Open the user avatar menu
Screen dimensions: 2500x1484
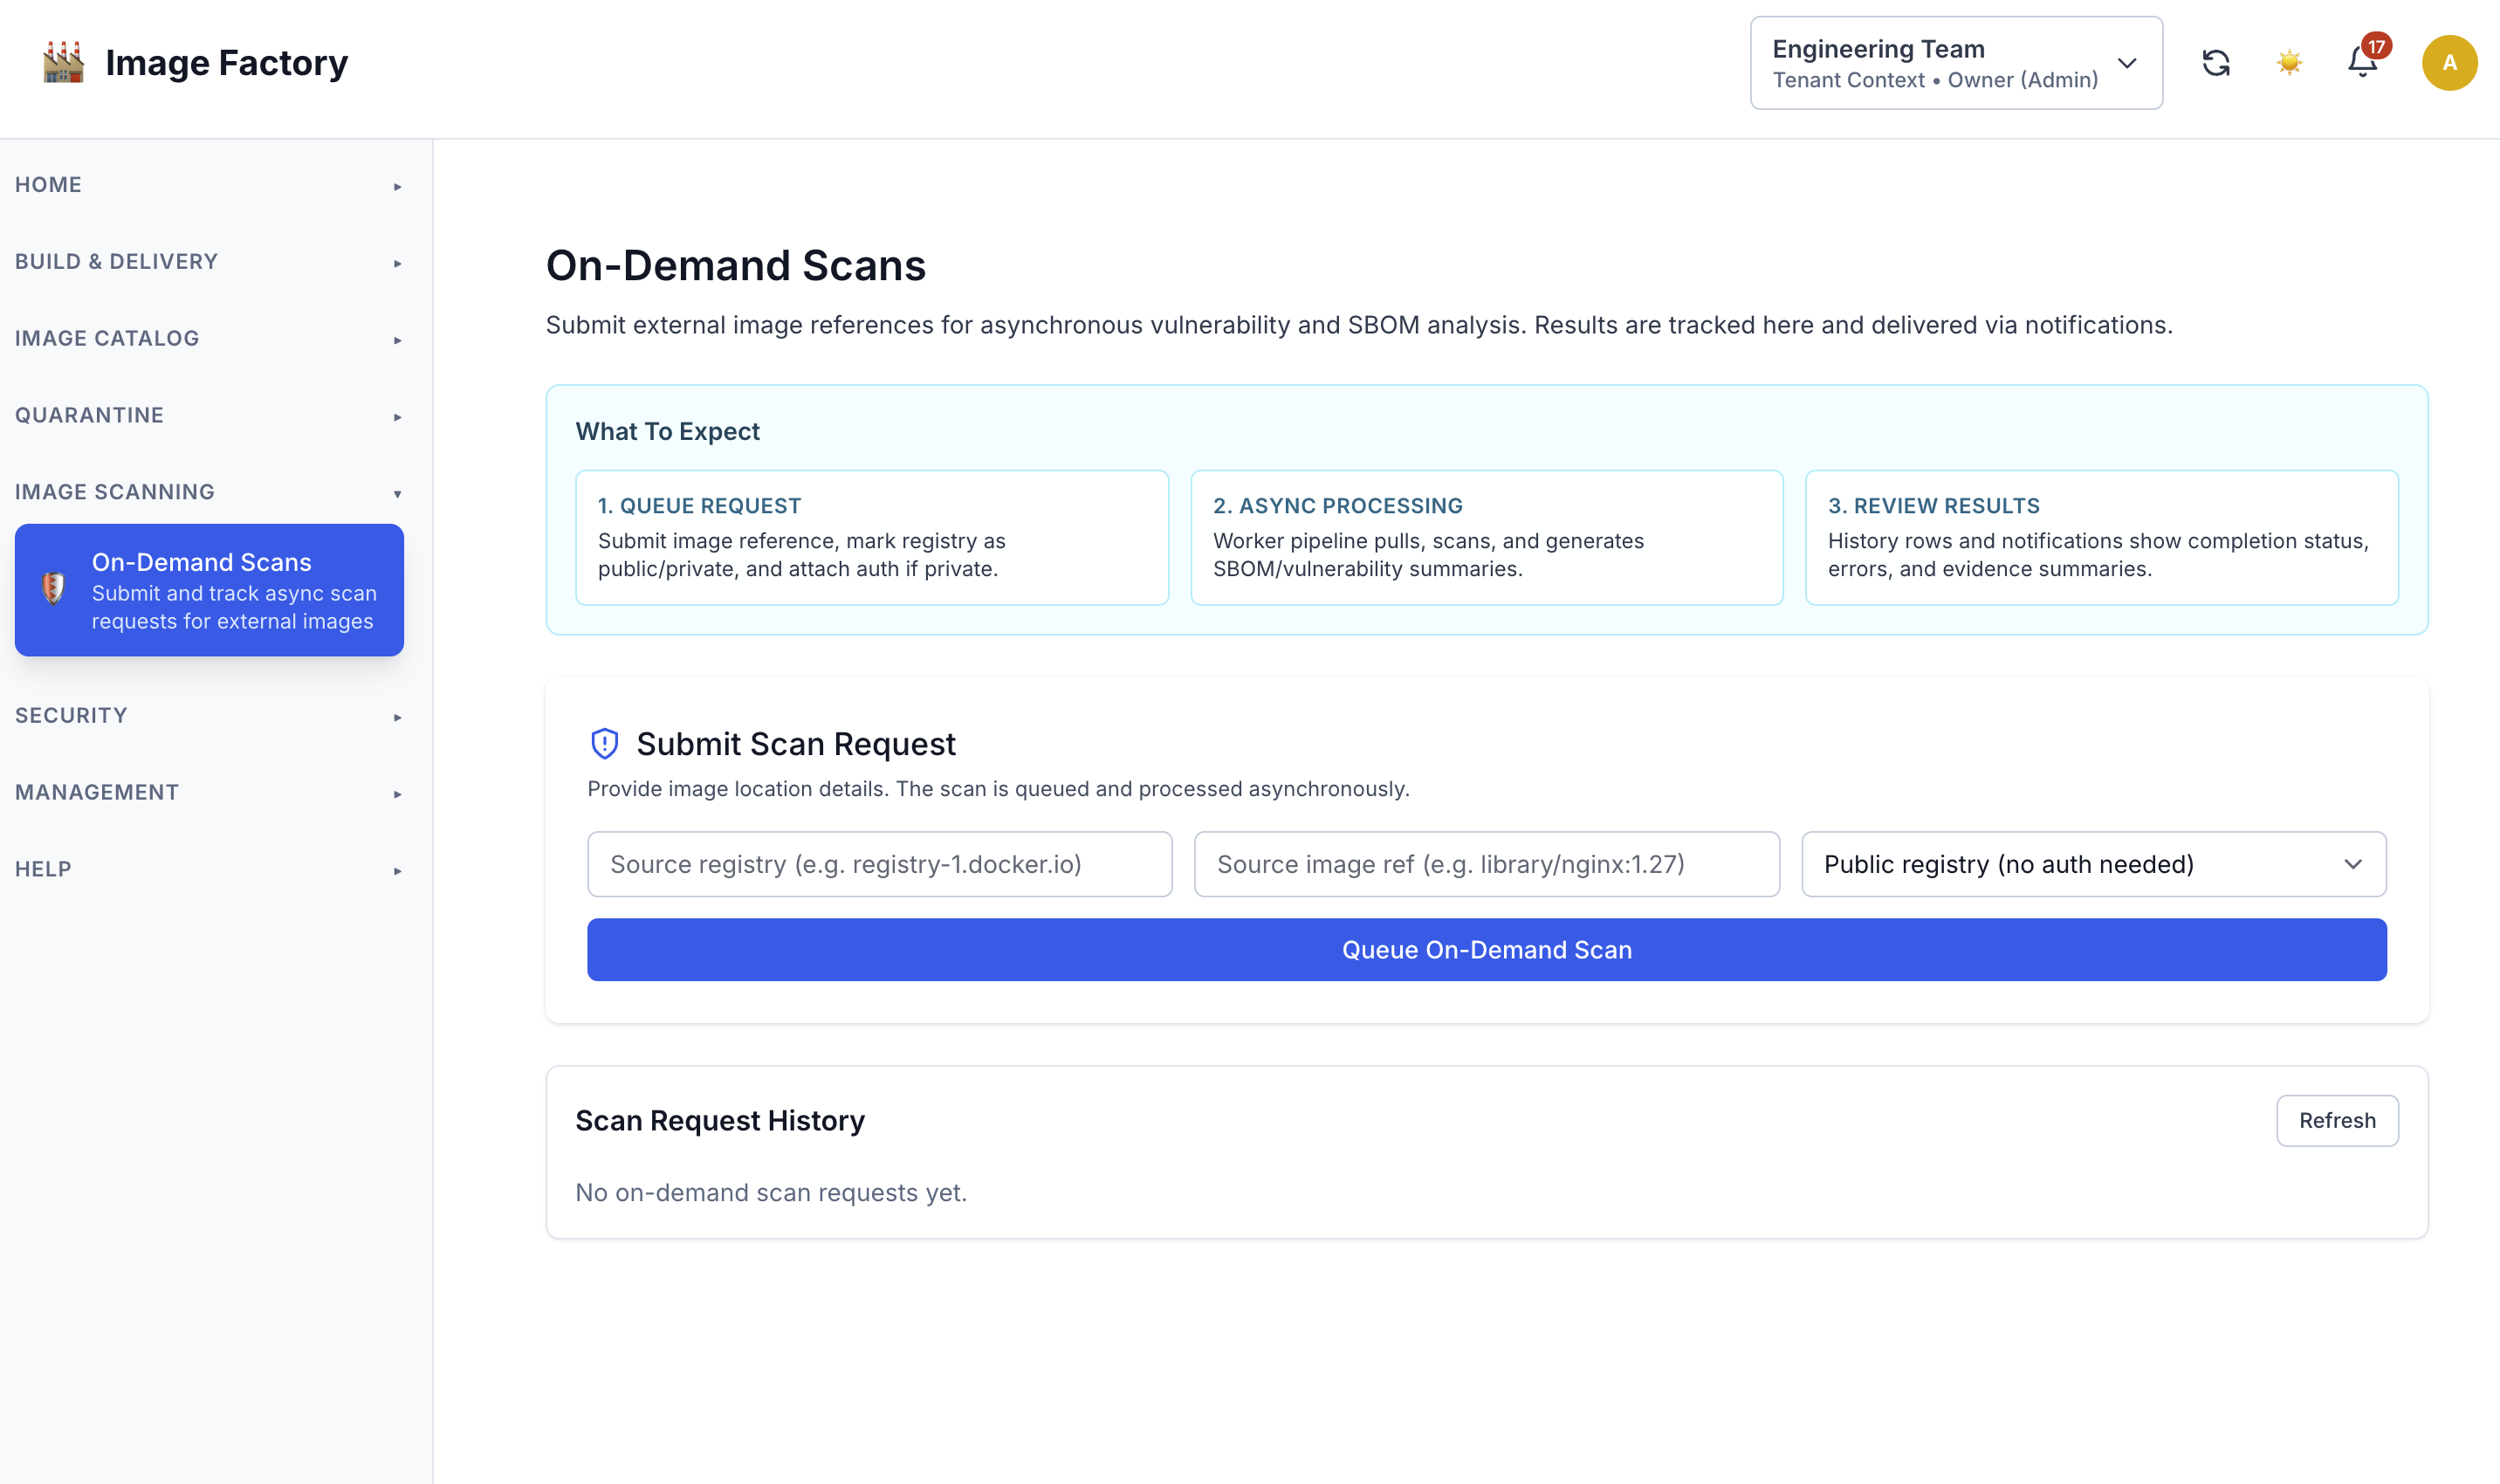(x=2449, y=62)
